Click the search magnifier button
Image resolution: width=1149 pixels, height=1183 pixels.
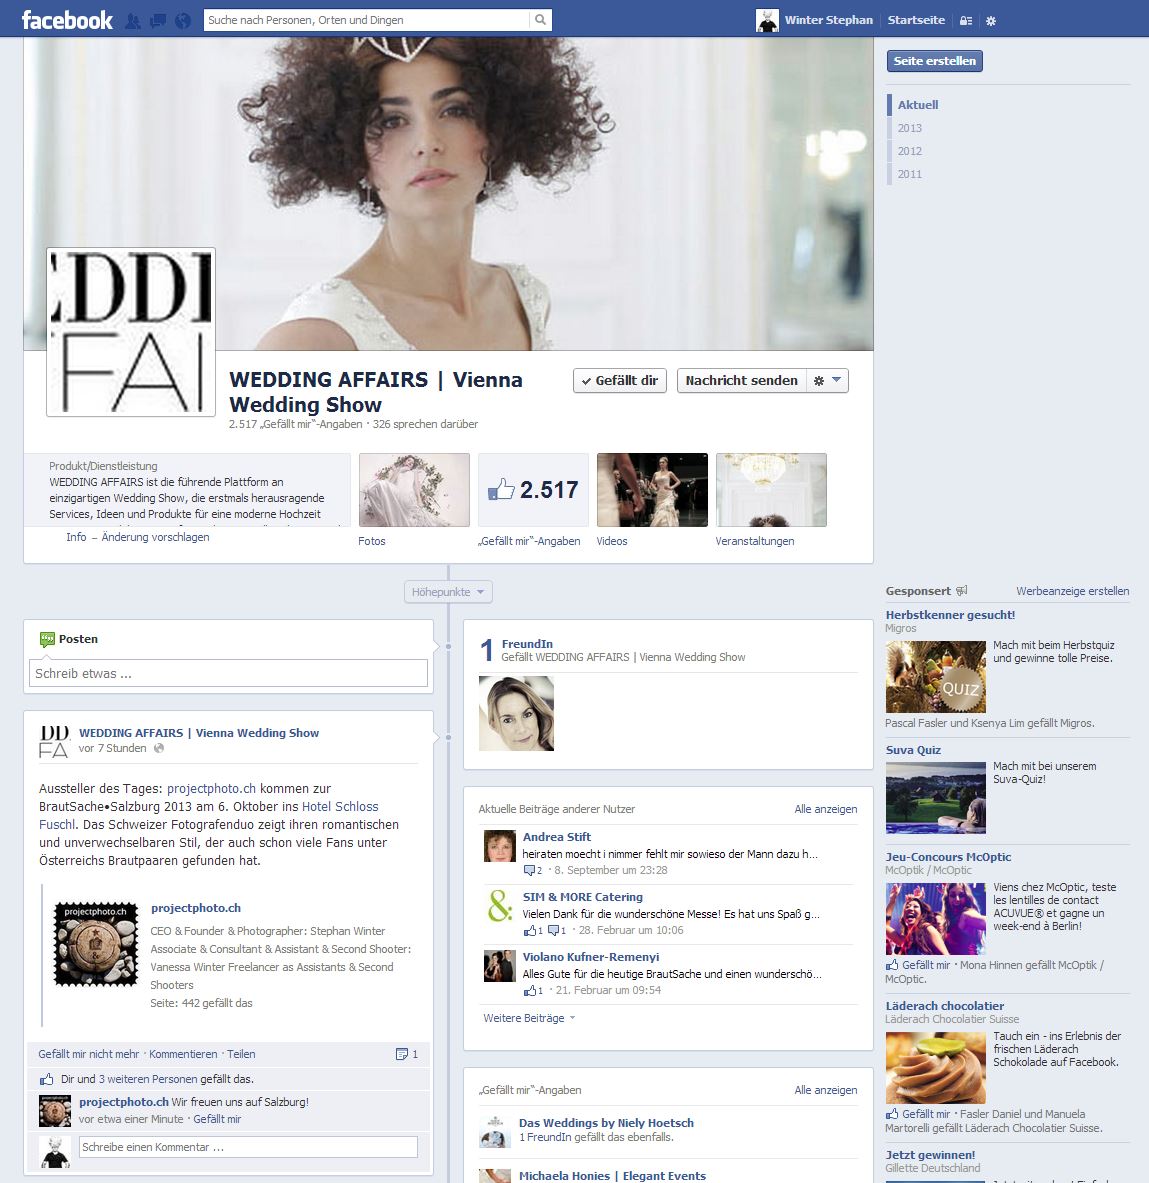540,20
